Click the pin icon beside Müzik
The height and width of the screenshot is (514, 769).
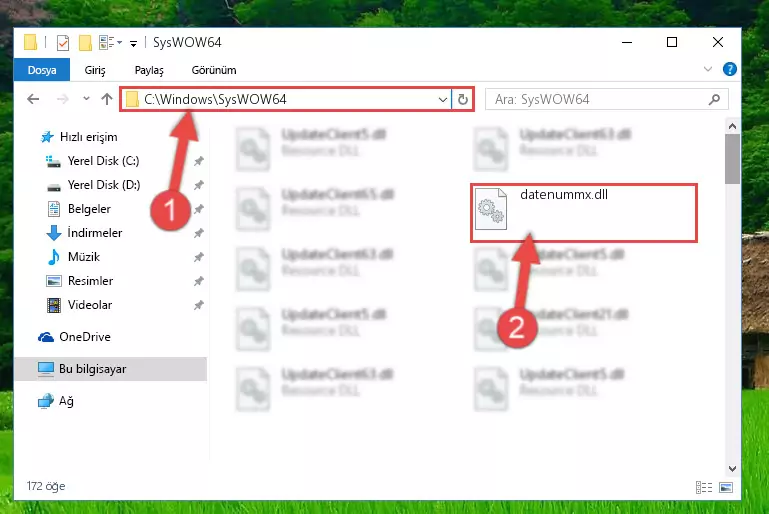(x=199, y=257)
